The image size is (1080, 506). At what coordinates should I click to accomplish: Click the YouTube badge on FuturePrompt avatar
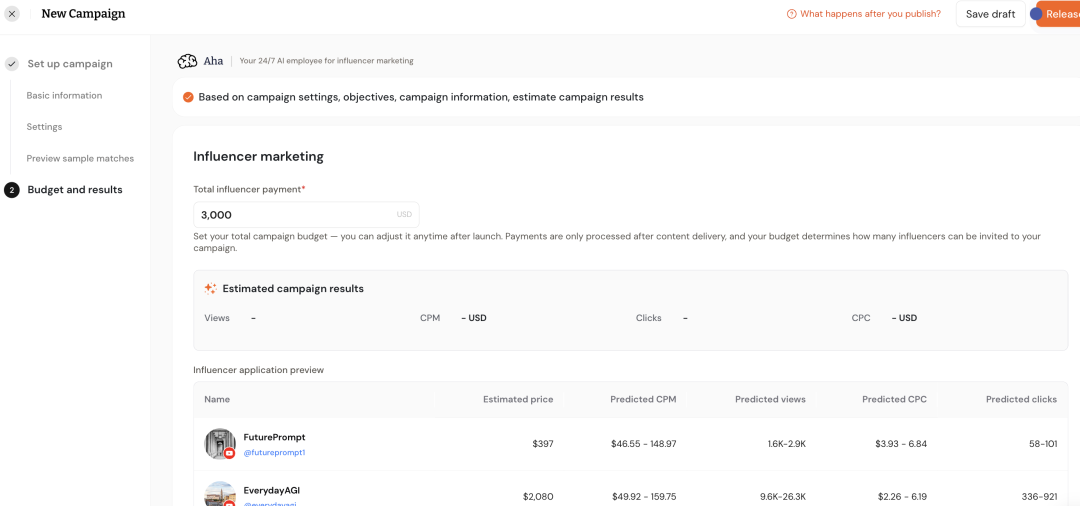pyautogui.click(x=229, y=453)
